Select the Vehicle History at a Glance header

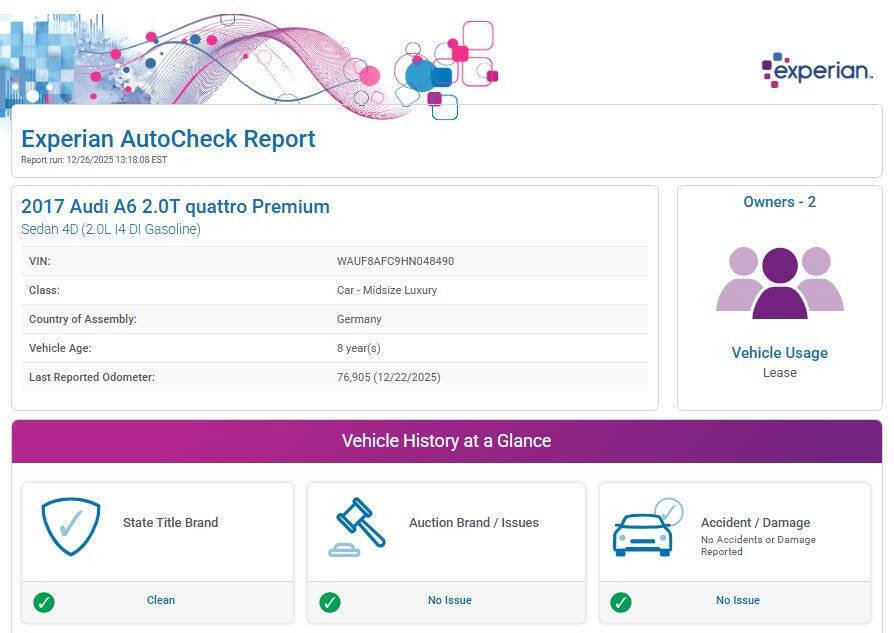[x=446, y=441]
